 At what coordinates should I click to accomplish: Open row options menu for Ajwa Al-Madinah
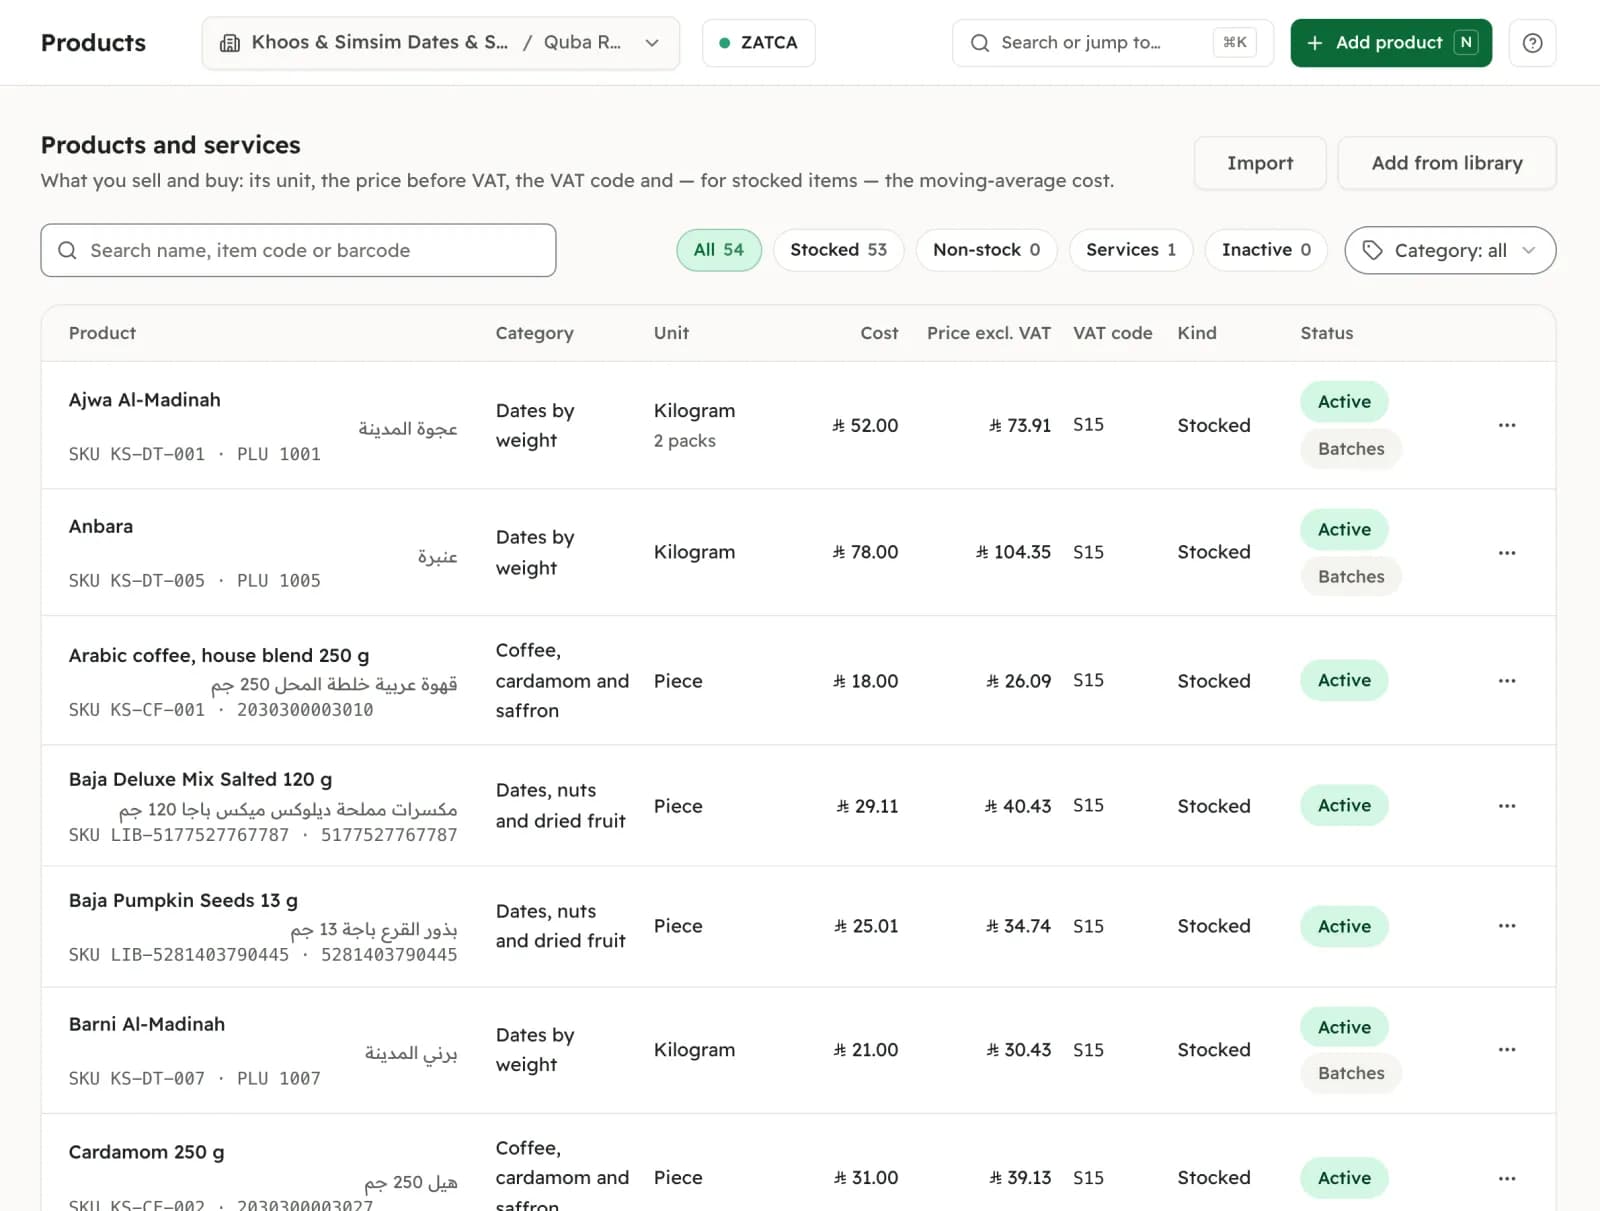[1507, 425]
